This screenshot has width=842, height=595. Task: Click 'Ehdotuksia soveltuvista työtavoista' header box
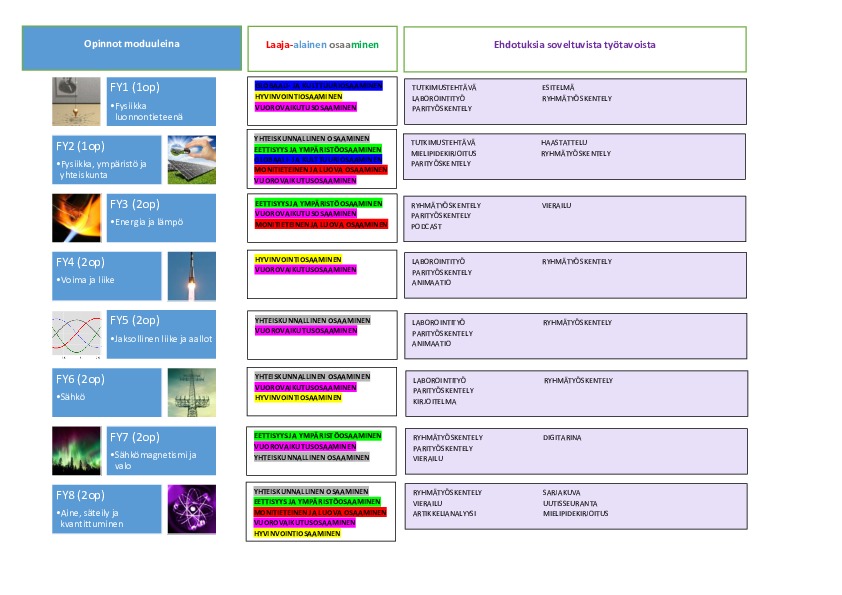tap(575, 47)
